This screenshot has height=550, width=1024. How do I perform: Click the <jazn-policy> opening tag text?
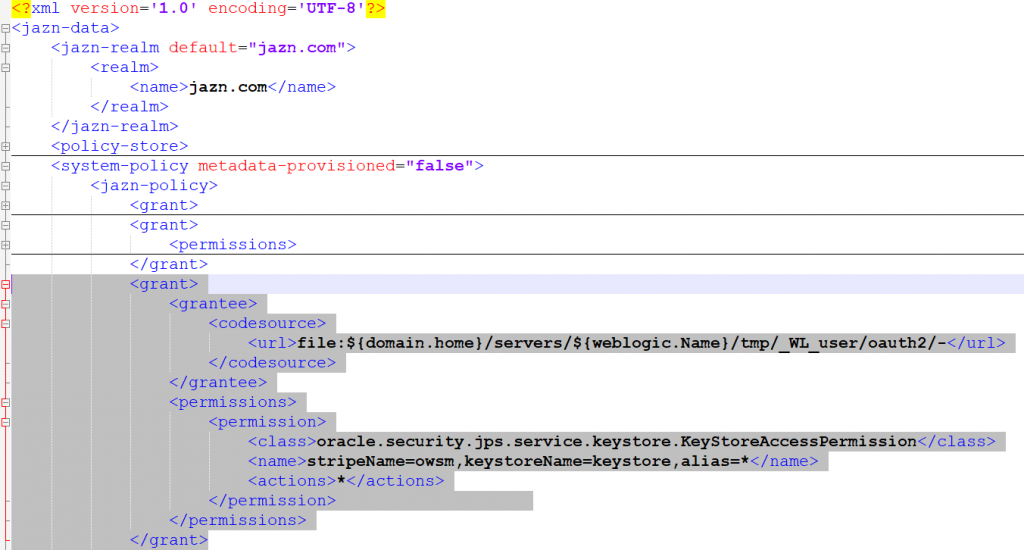154,186
